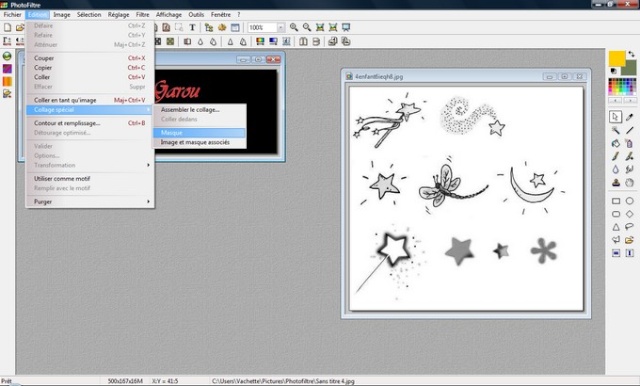Pick the clone stamp tool
Screen dimensions: 640x386
click(616, 182)
